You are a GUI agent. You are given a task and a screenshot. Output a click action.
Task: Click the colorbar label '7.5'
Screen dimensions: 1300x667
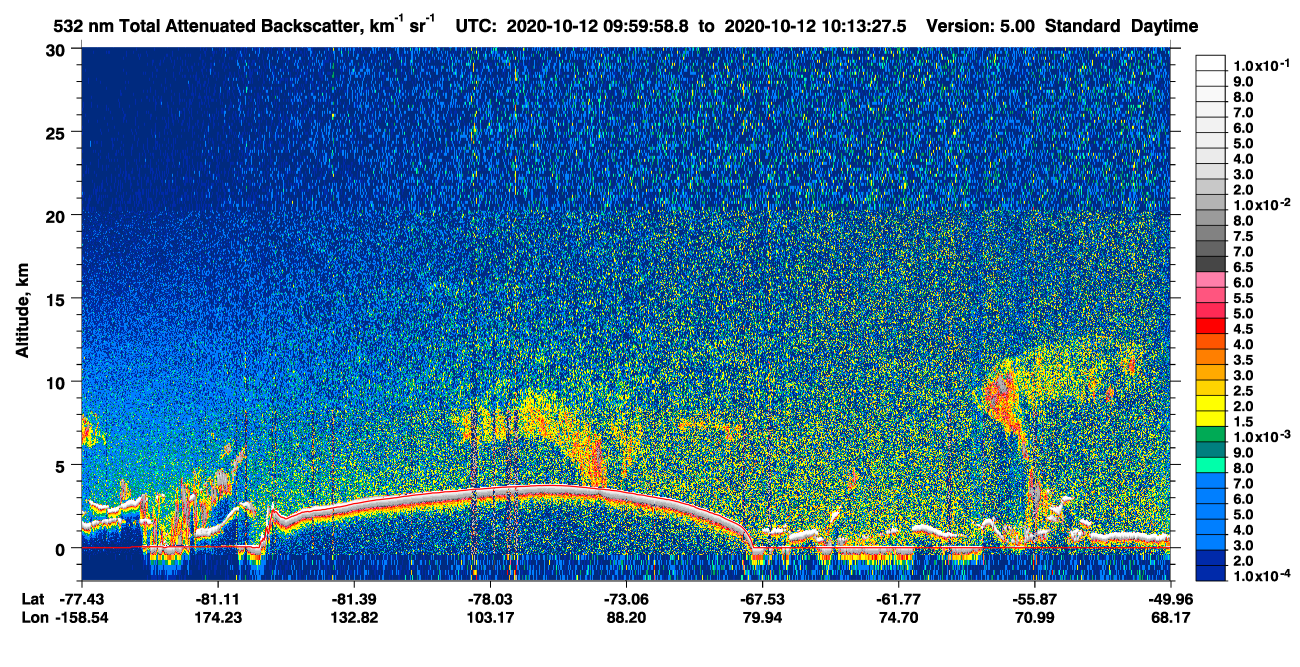coord(1244,236)
